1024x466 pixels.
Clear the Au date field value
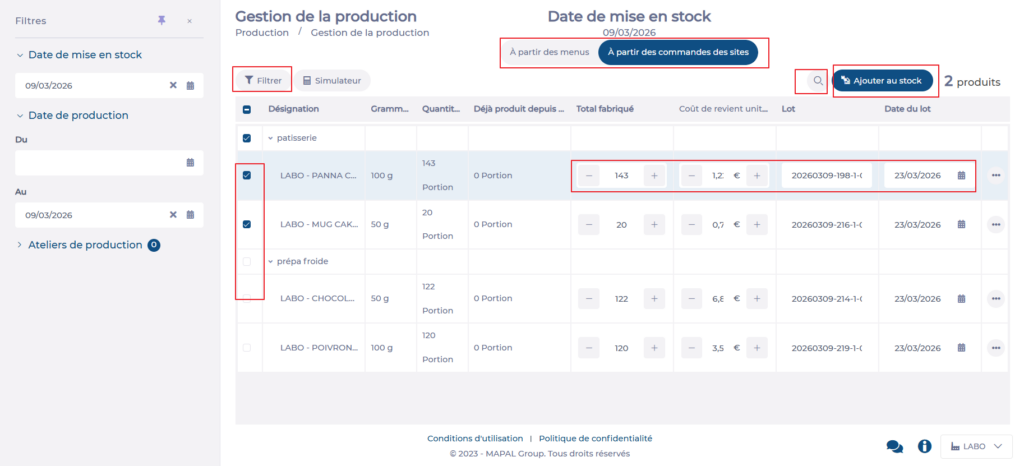[172, 215]
